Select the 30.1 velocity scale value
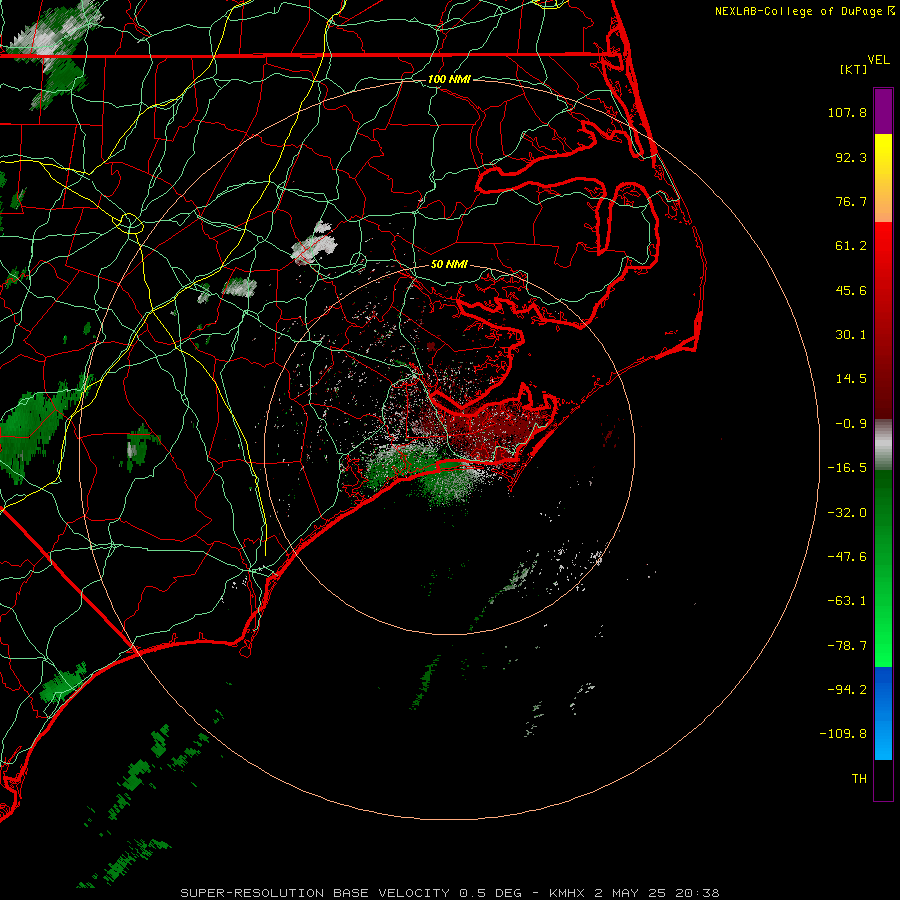The height and width of the screenshot is (900, 900). coord(851,335)
